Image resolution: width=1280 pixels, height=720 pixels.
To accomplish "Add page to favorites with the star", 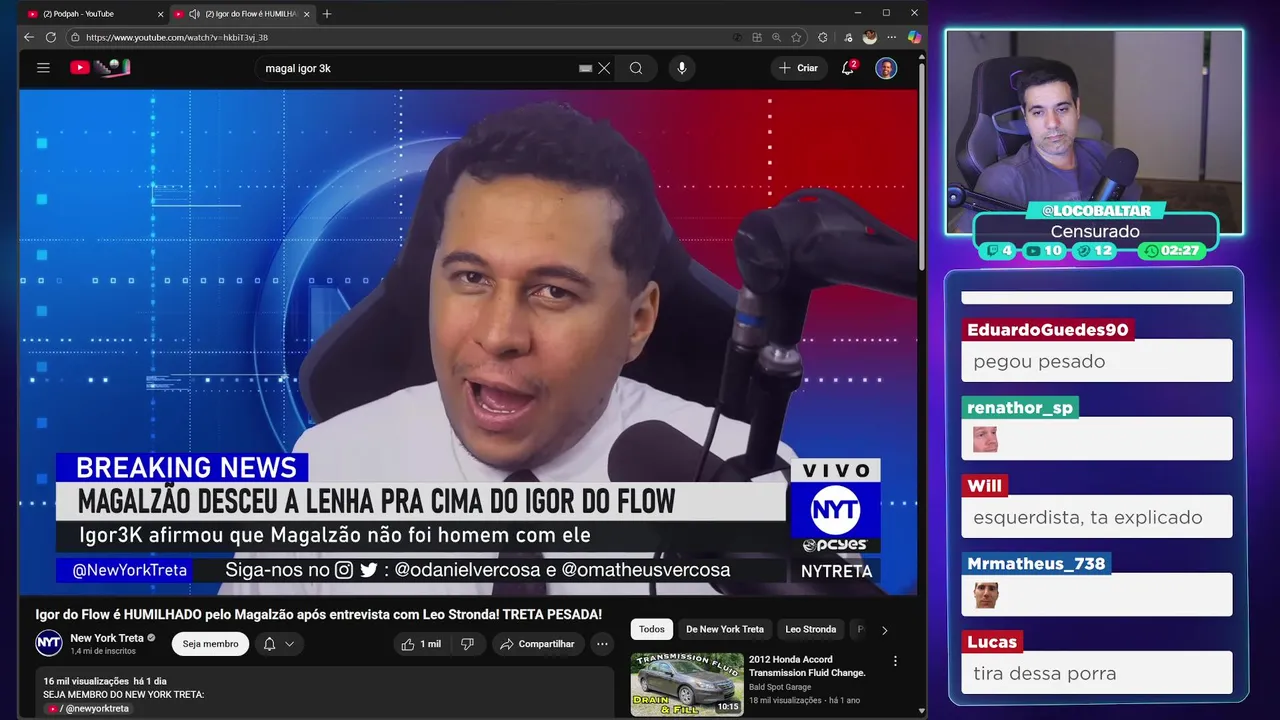I will tap(796, 37).
